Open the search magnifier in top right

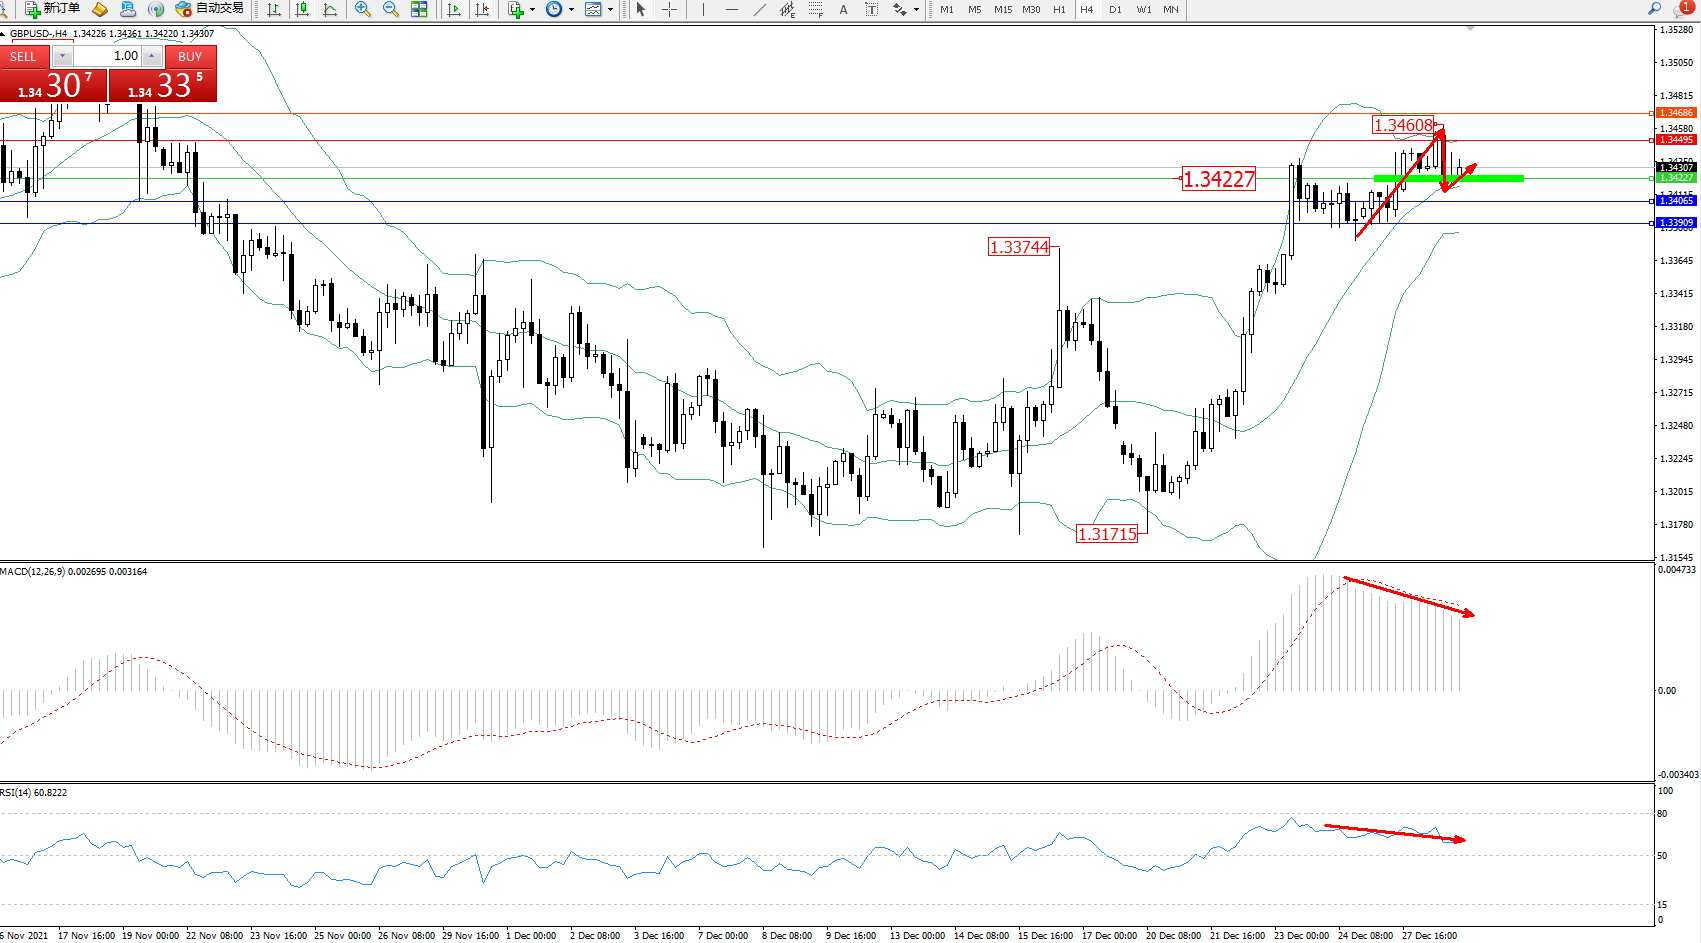[1654, 9]
